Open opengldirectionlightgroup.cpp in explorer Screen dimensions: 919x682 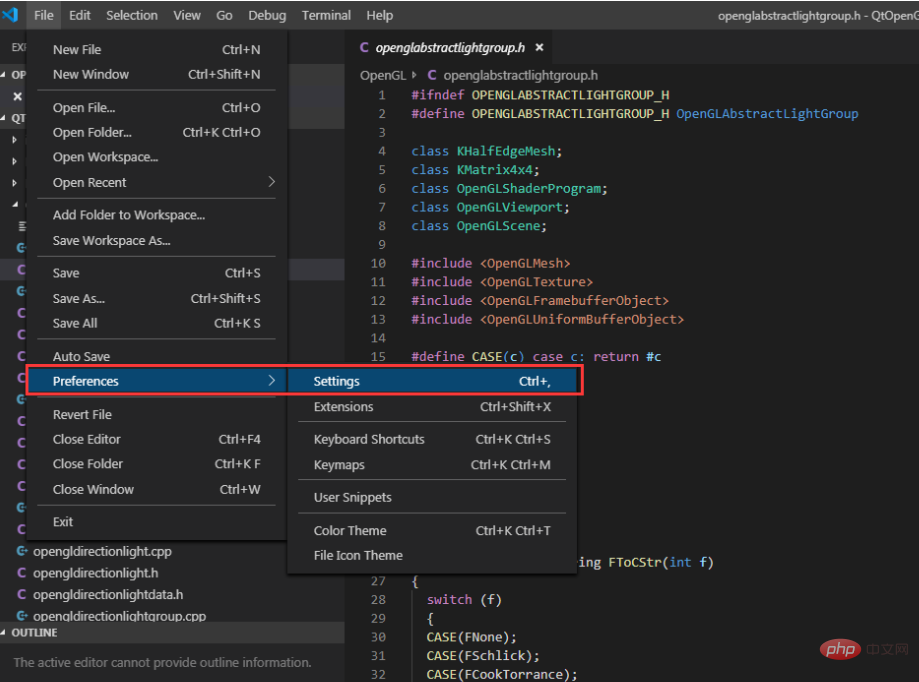(120, 616)
